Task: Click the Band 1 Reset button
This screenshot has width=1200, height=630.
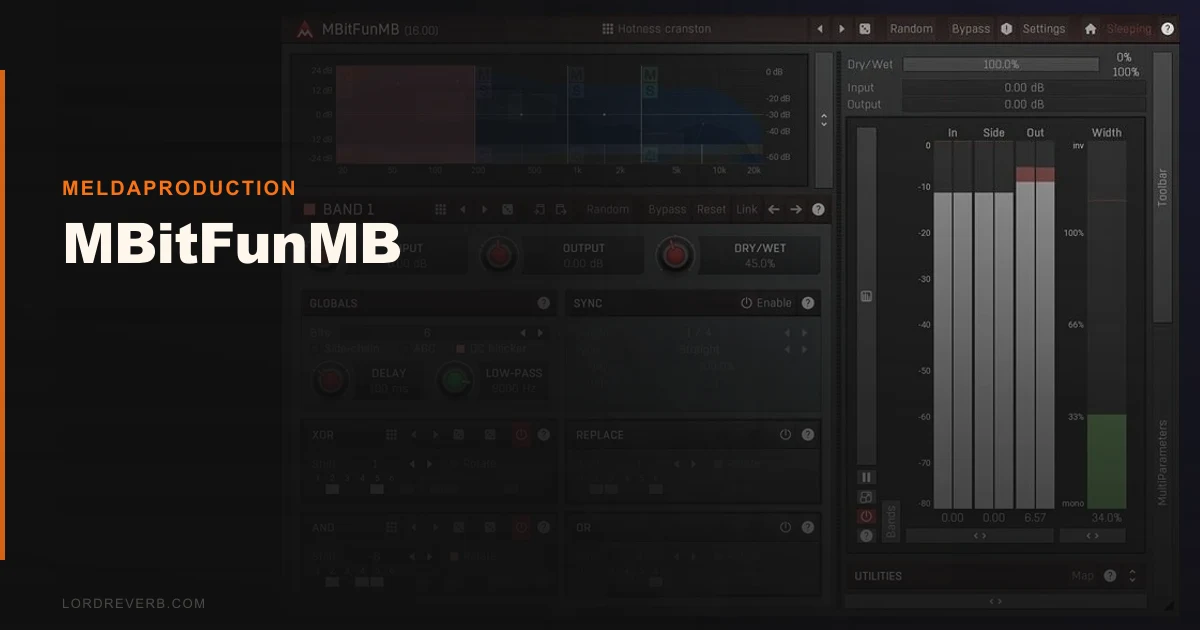Action: [x=712, y=209]
